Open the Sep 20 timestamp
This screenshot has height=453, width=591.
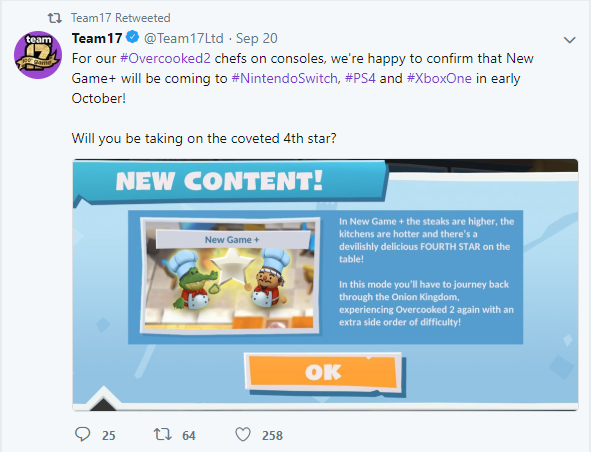pos(257,38)
